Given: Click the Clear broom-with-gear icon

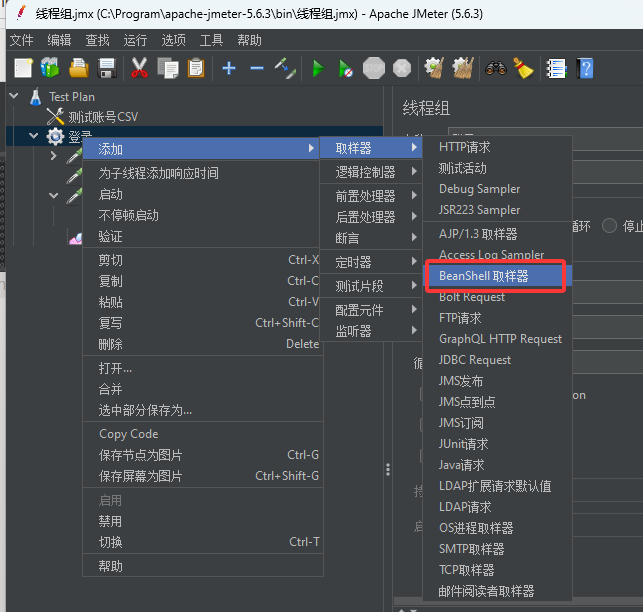Looking at the screenshot, I should click(434, 68).
